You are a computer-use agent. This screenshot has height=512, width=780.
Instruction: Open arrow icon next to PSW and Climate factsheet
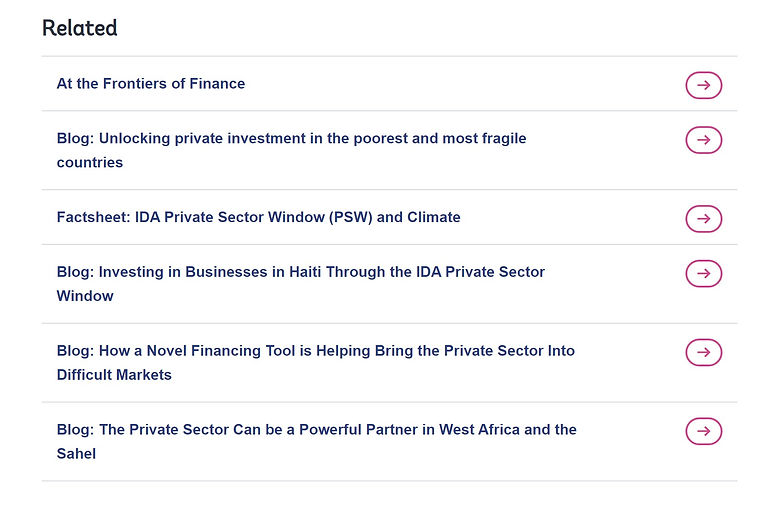[703, 218]
